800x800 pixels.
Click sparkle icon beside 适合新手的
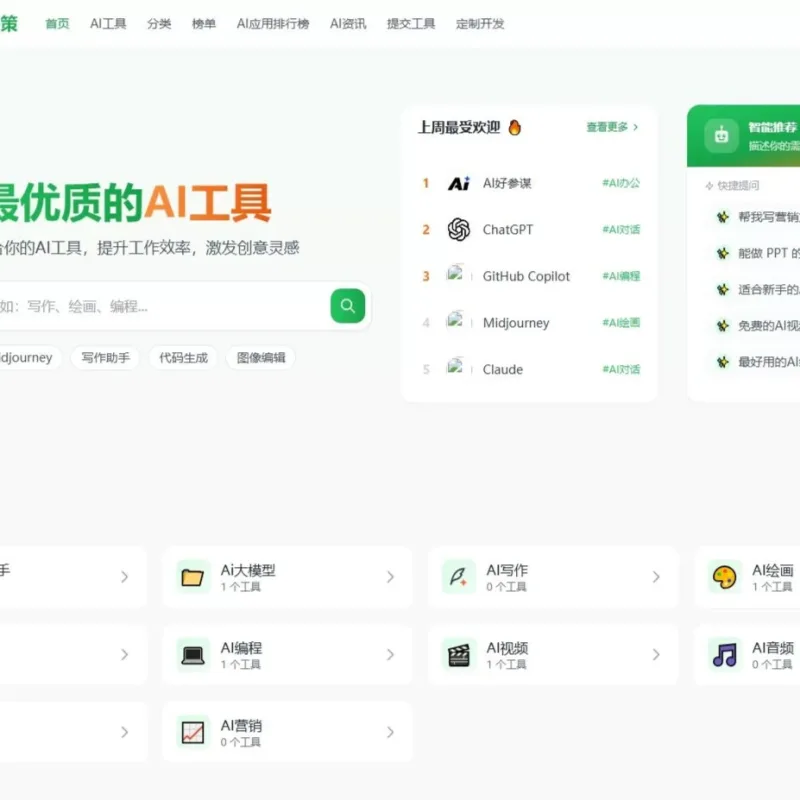click(x=722, y=290)
